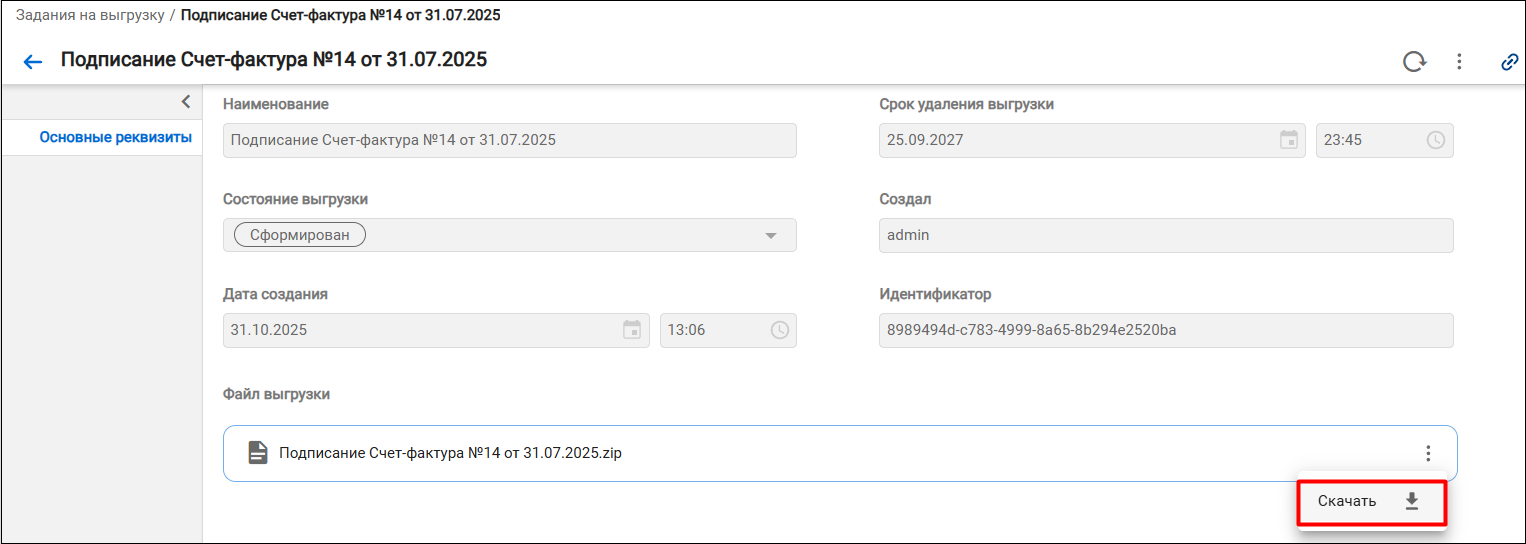Open file Подписание Счет-фактура №14 zip

(x=450, y=453)
